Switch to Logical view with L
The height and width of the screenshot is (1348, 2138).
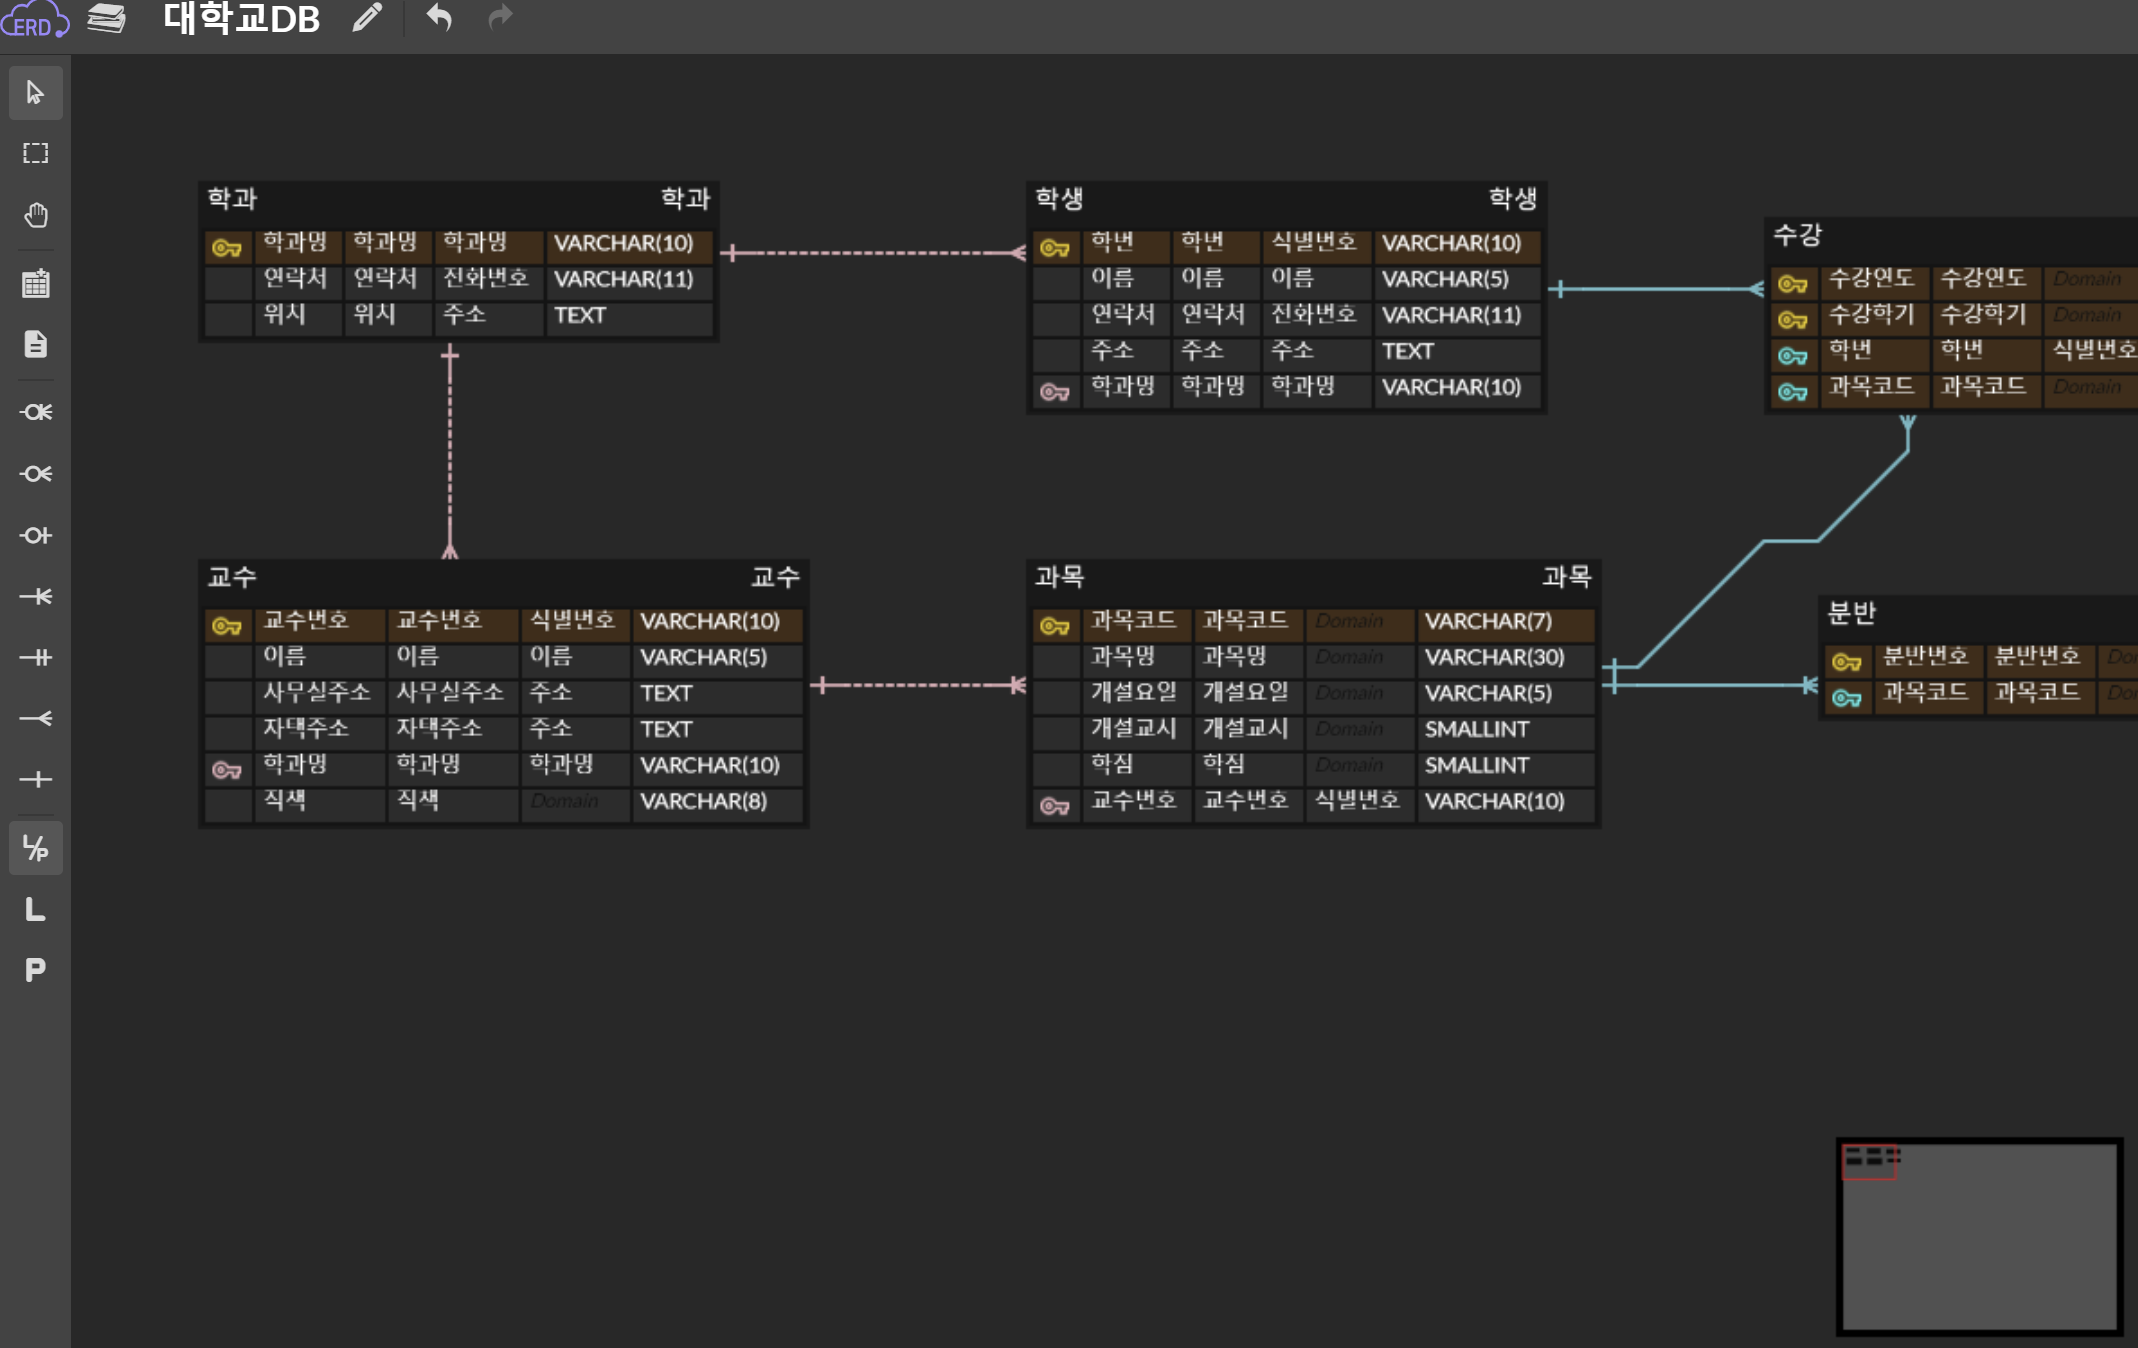click(x=36, y=909)
